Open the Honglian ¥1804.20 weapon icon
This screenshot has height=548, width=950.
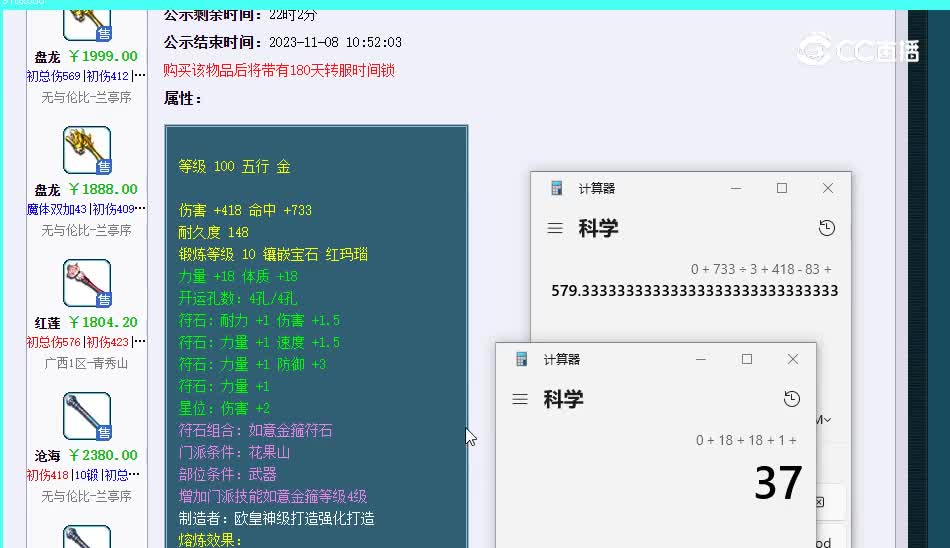point(87,283)
